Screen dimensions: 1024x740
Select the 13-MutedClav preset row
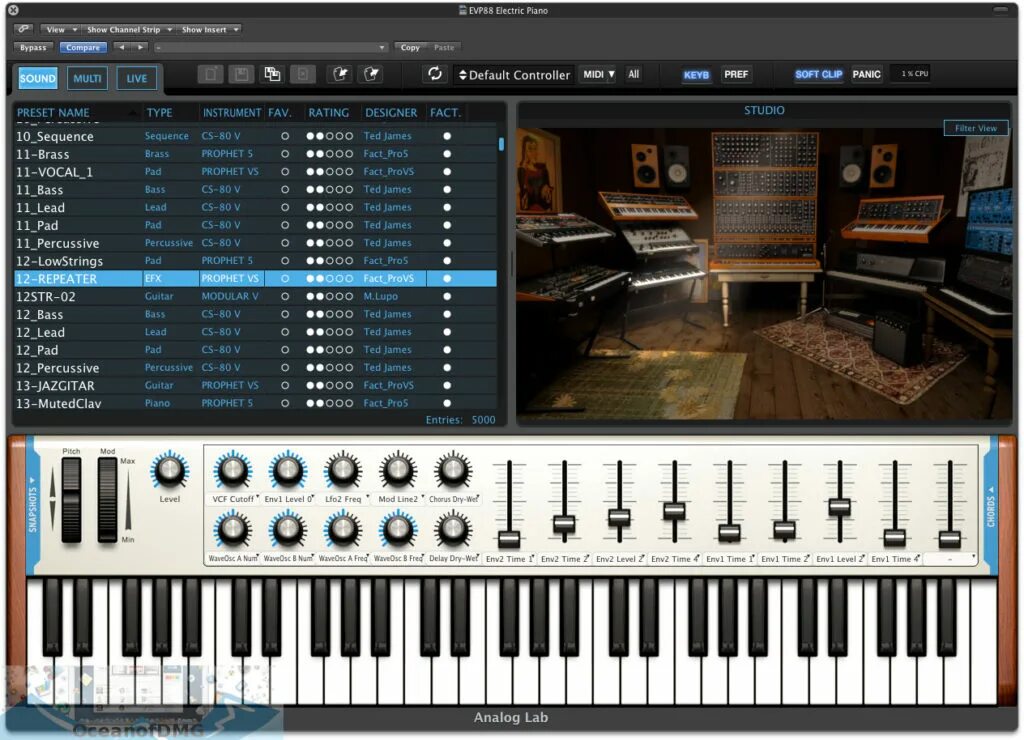255,404
